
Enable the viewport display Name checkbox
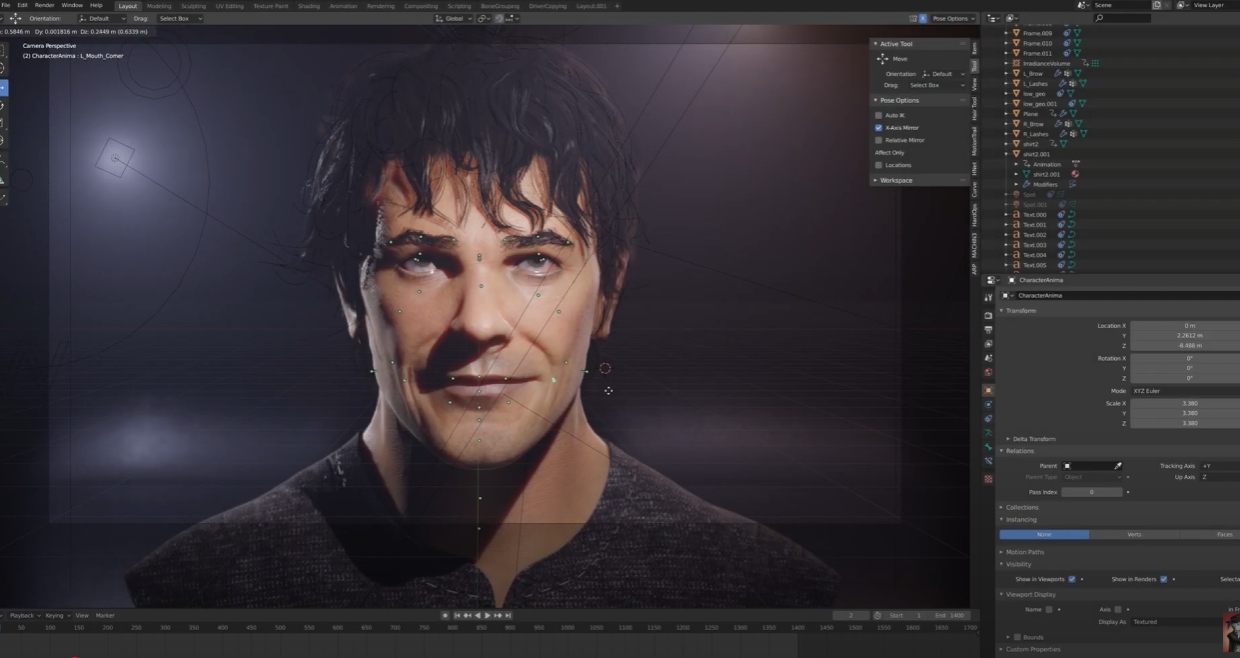[1049, 609]
